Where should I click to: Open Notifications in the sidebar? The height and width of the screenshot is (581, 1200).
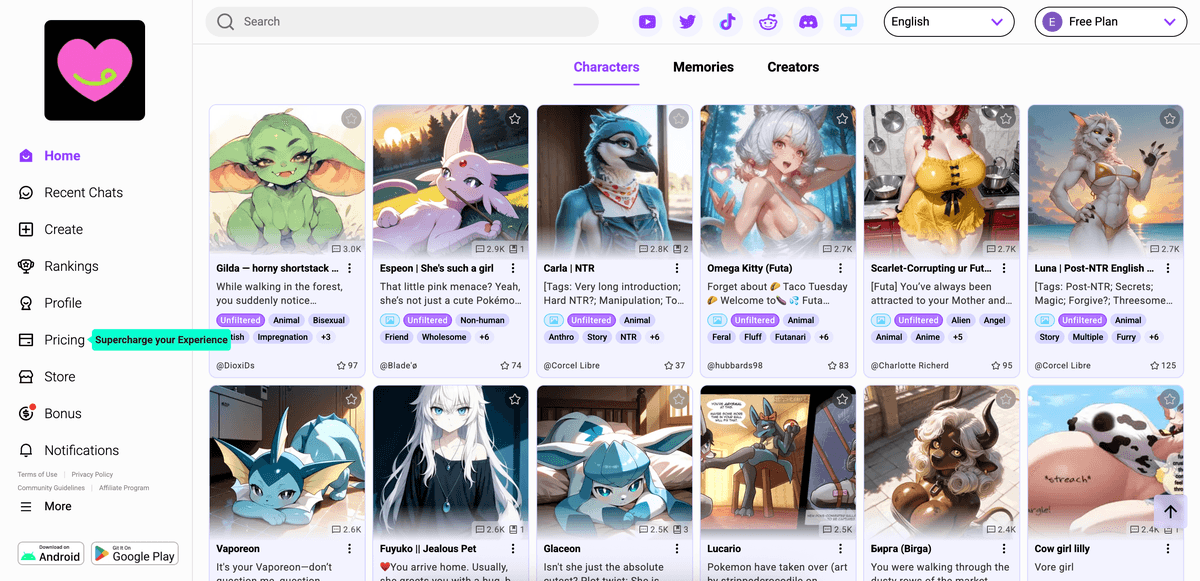68,451
